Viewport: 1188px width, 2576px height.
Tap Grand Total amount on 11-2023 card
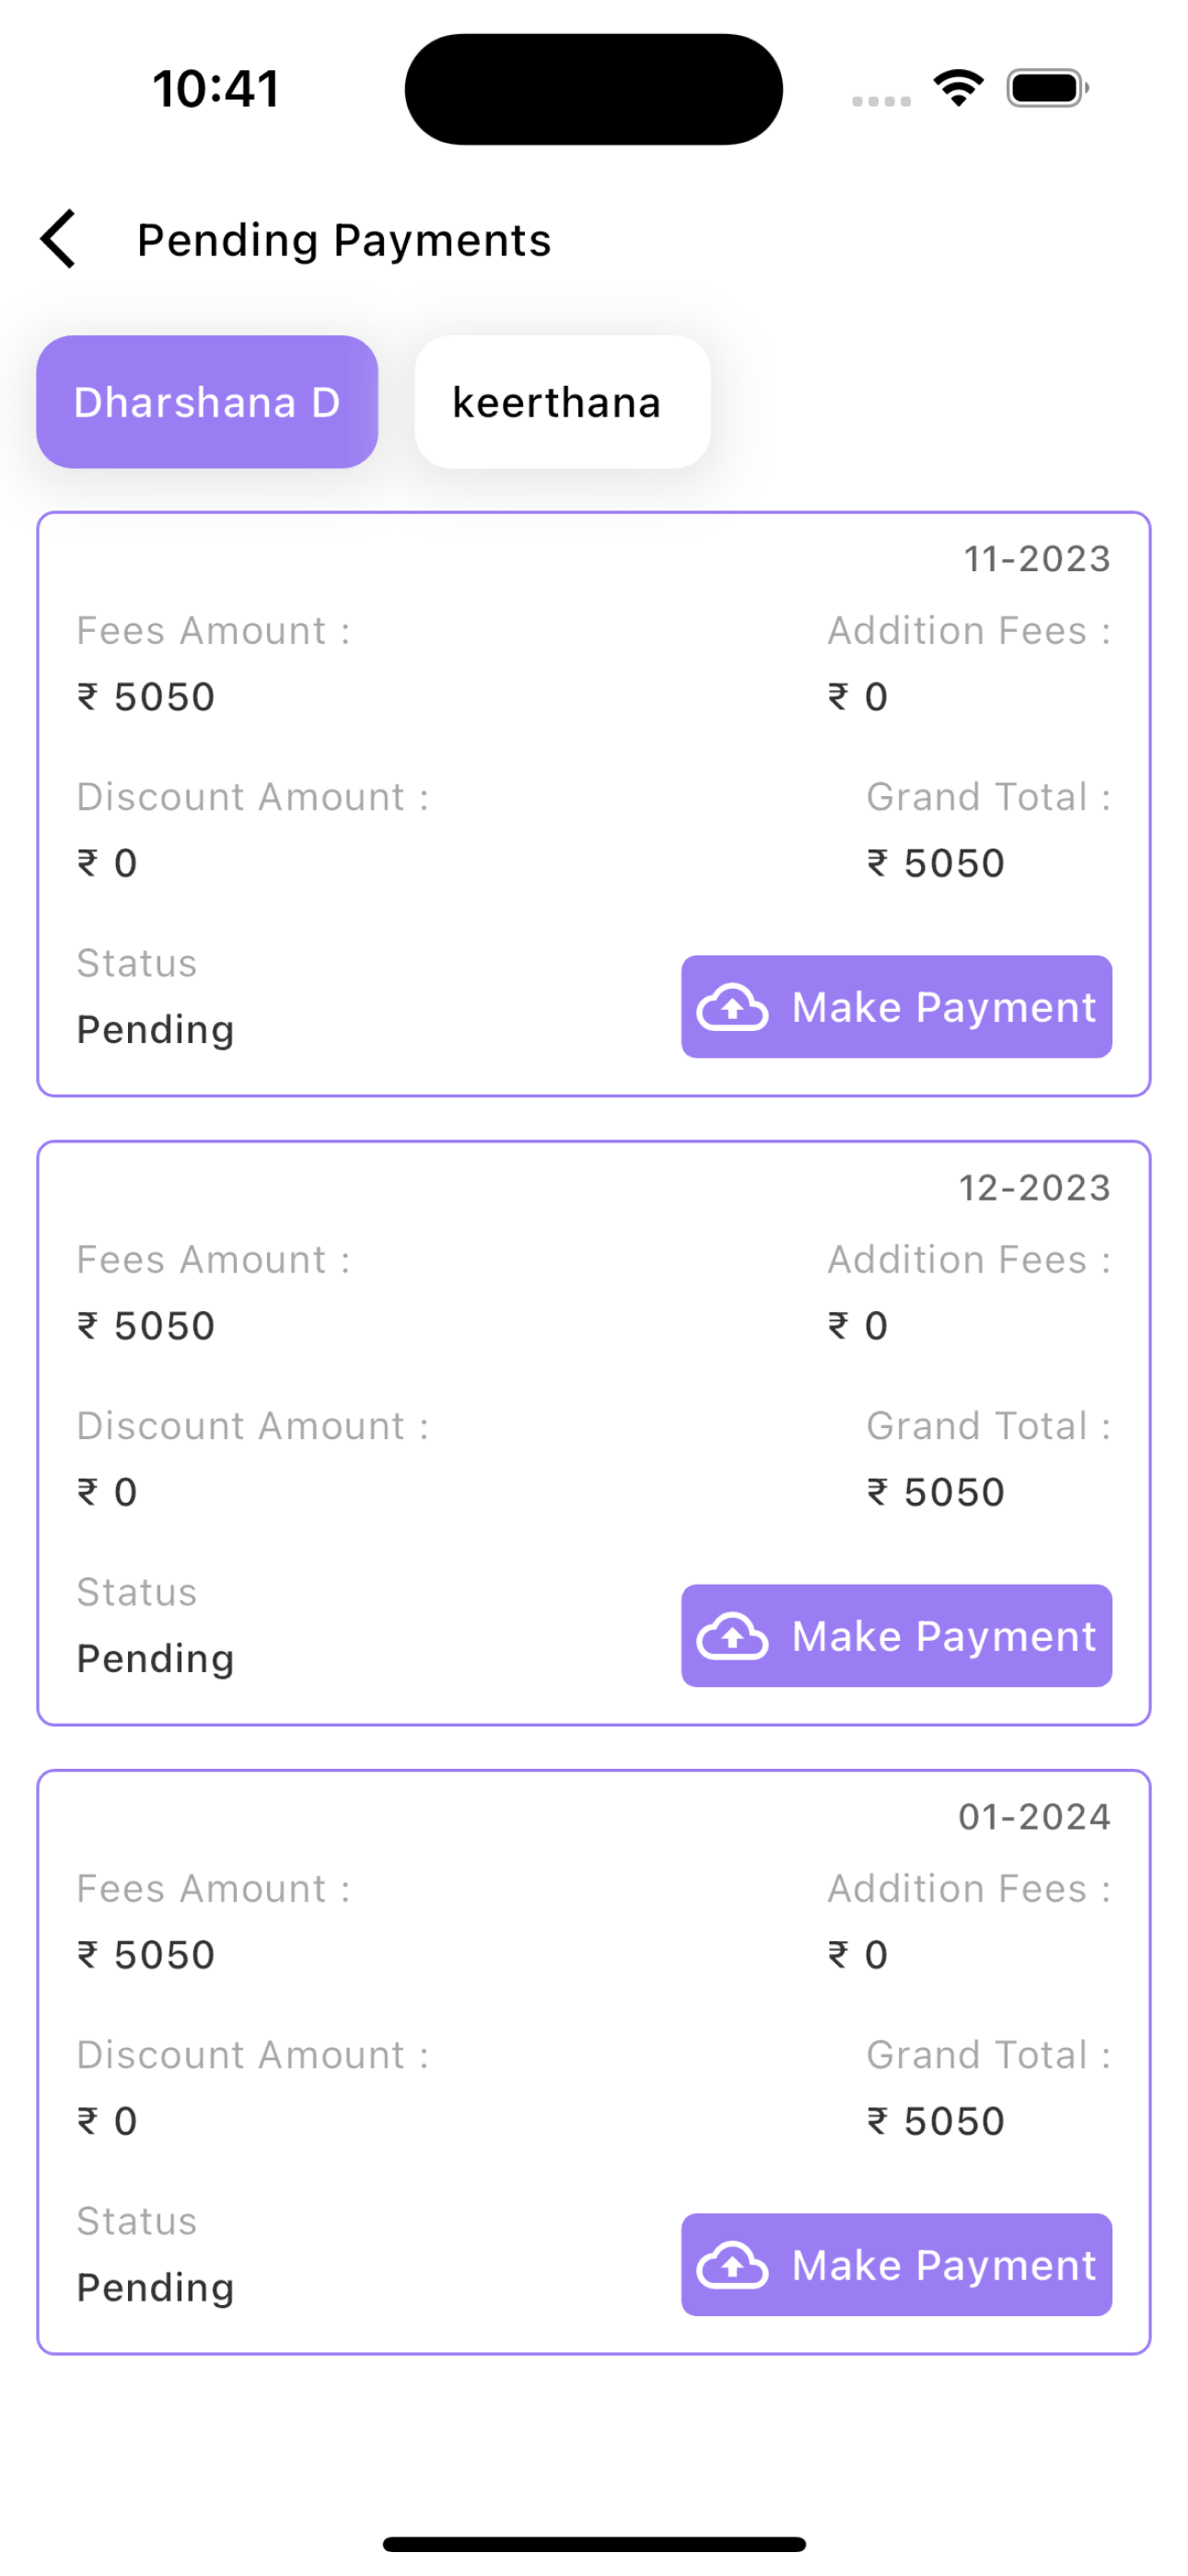pos(936,864)
